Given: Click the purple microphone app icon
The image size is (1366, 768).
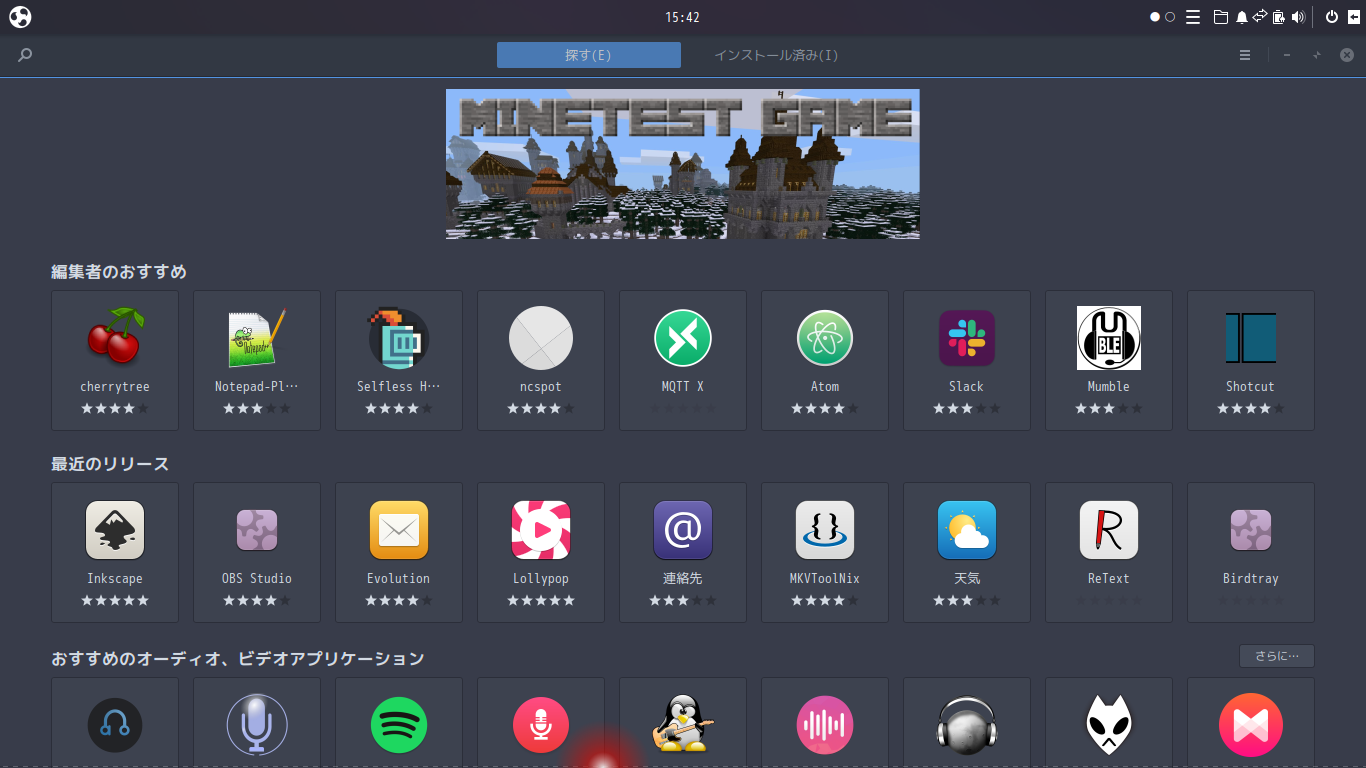Looking at the screenshot, I should (257, 725).
